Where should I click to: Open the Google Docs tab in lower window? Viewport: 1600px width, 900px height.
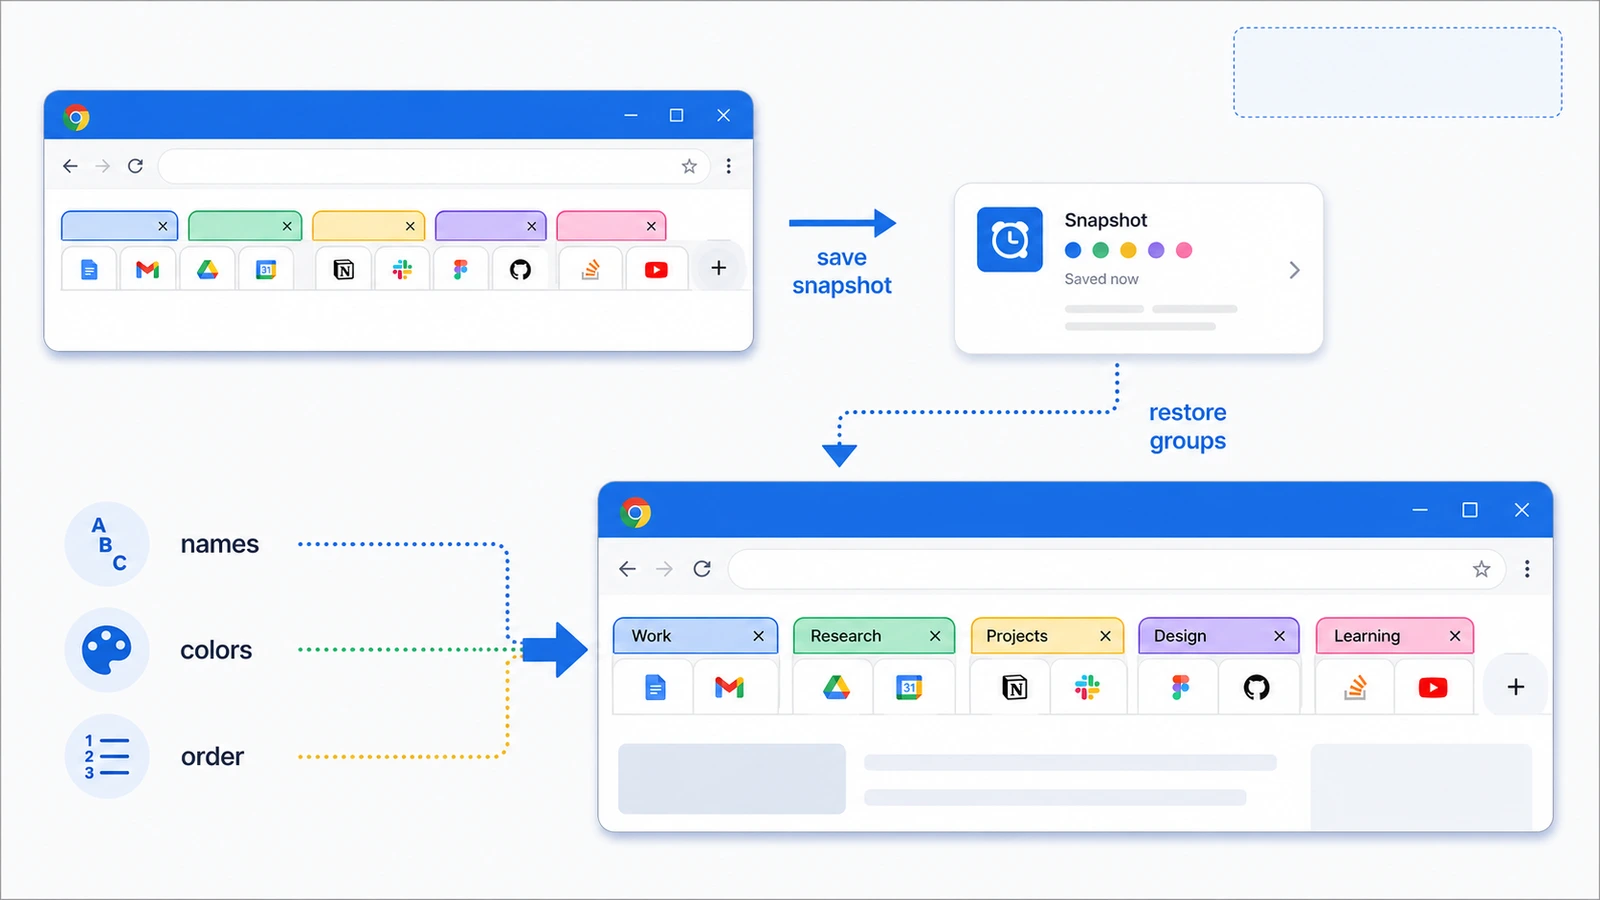(x=655, y=688)
